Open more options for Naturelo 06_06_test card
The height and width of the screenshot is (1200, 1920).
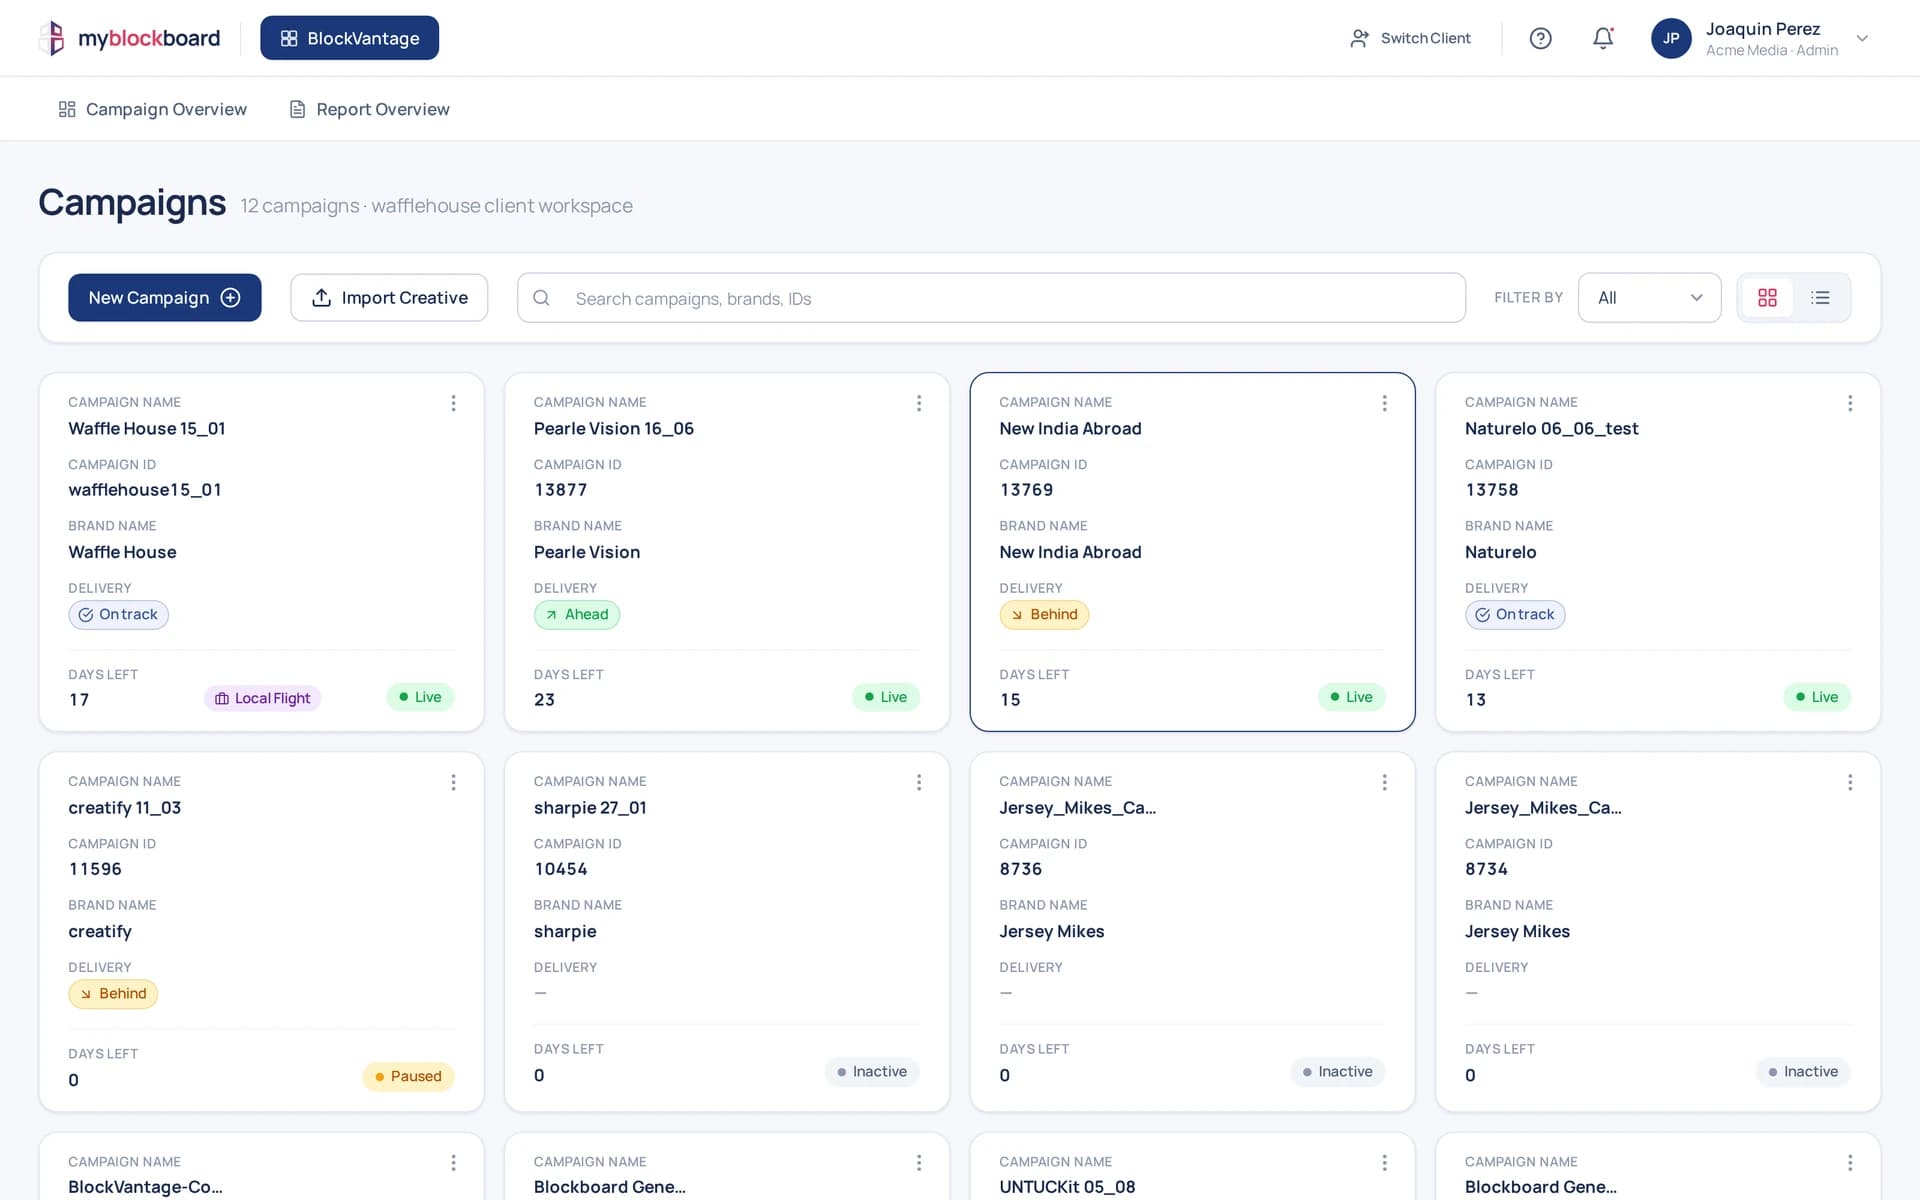tap(1849, 403)
